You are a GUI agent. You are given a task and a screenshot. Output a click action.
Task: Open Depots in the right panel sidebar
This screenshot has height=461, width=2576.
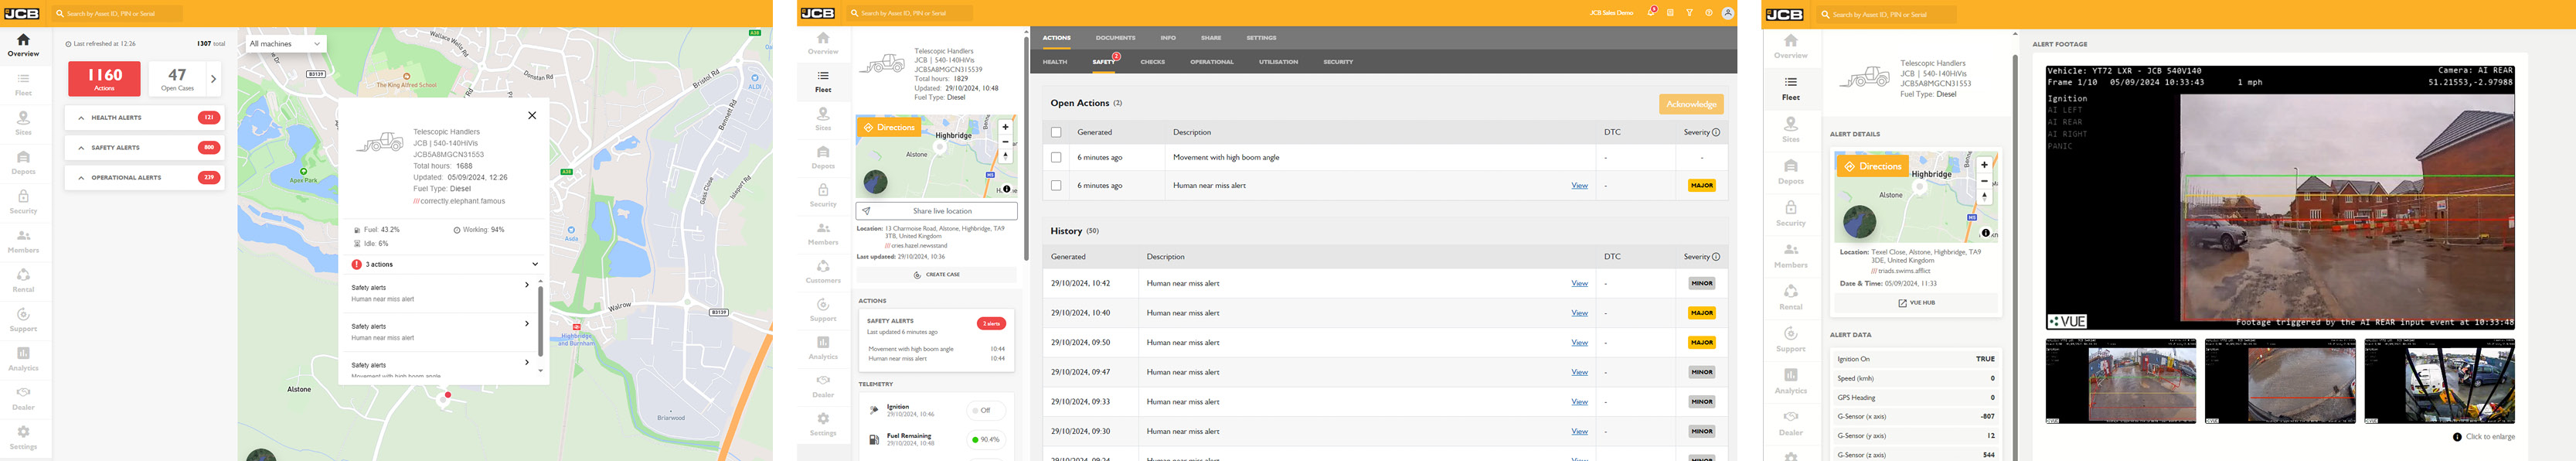pos(1791,171)
